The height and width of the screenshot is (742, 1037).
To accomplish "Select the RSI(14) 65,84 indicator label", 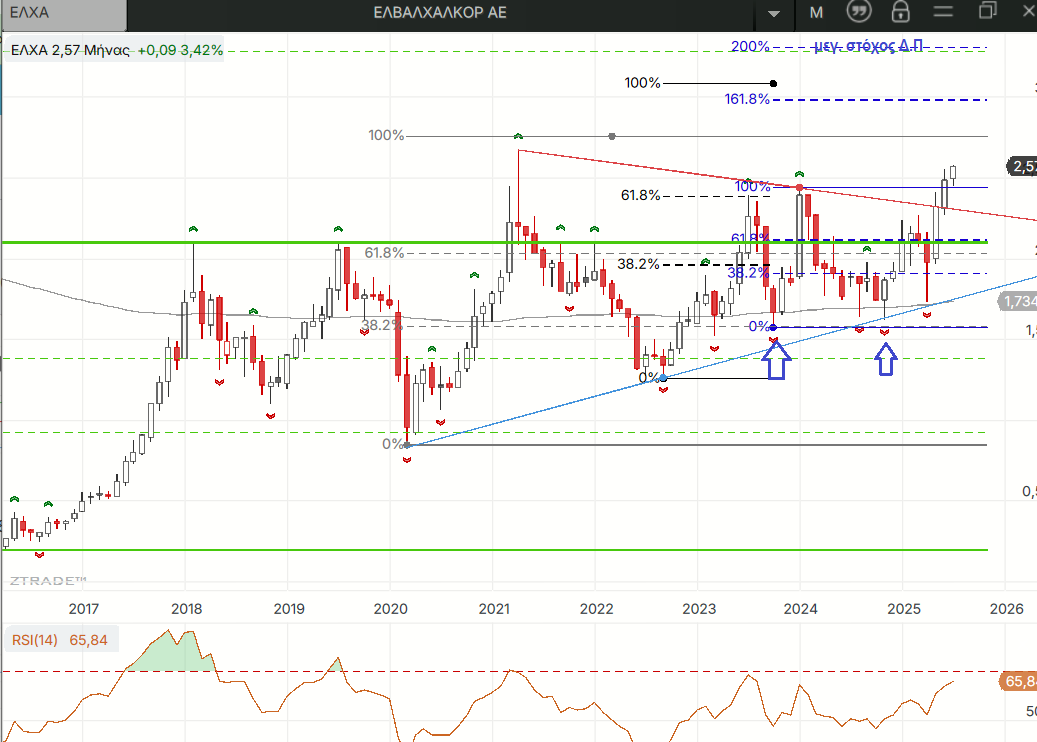I will tap(60, 640).
